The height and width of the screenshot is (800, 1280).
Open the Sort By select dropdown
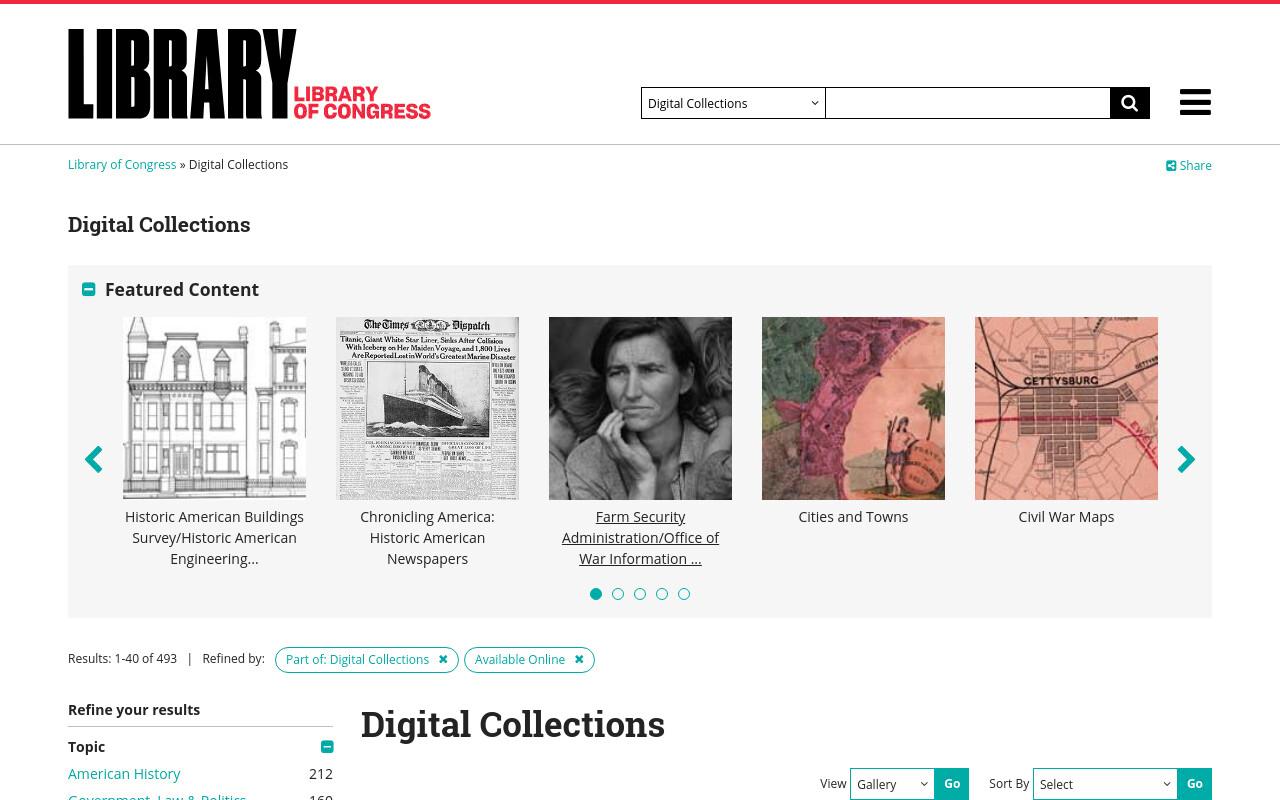pos(1105,784)
